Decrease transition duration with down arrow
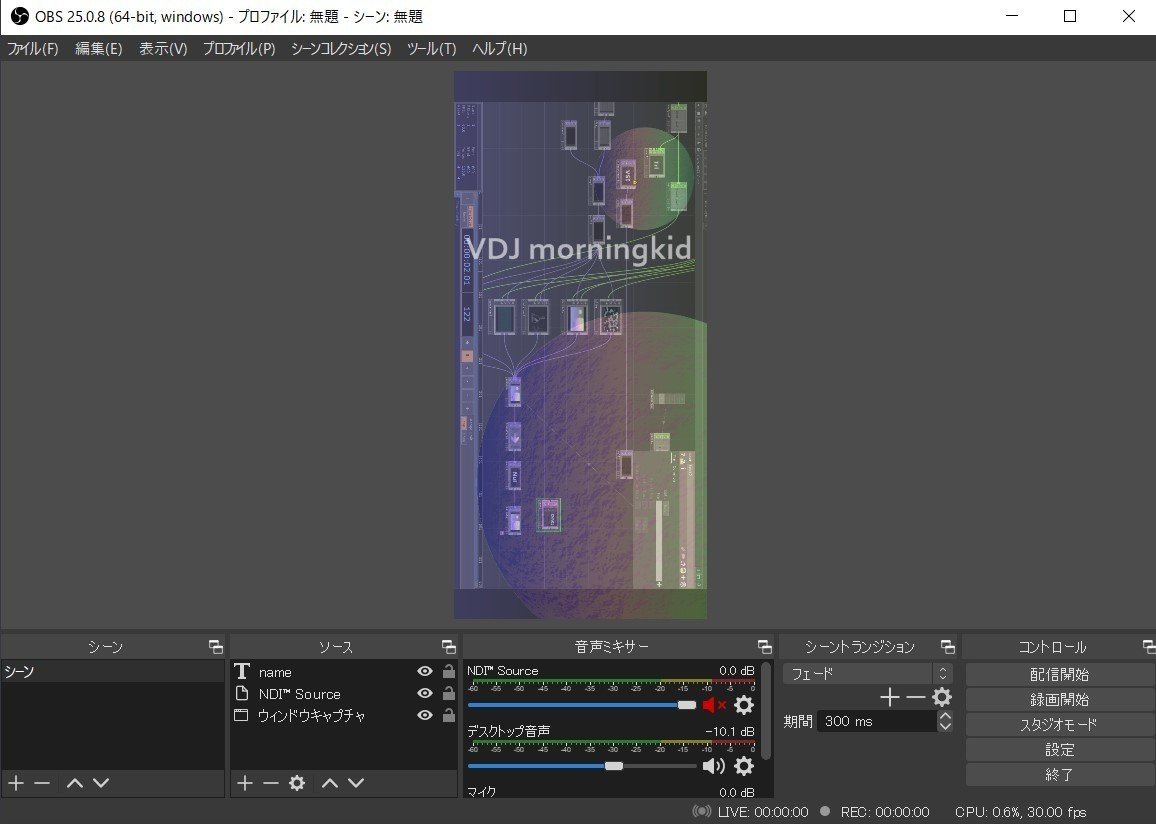 pyautogui.click(x=944, y=727)
